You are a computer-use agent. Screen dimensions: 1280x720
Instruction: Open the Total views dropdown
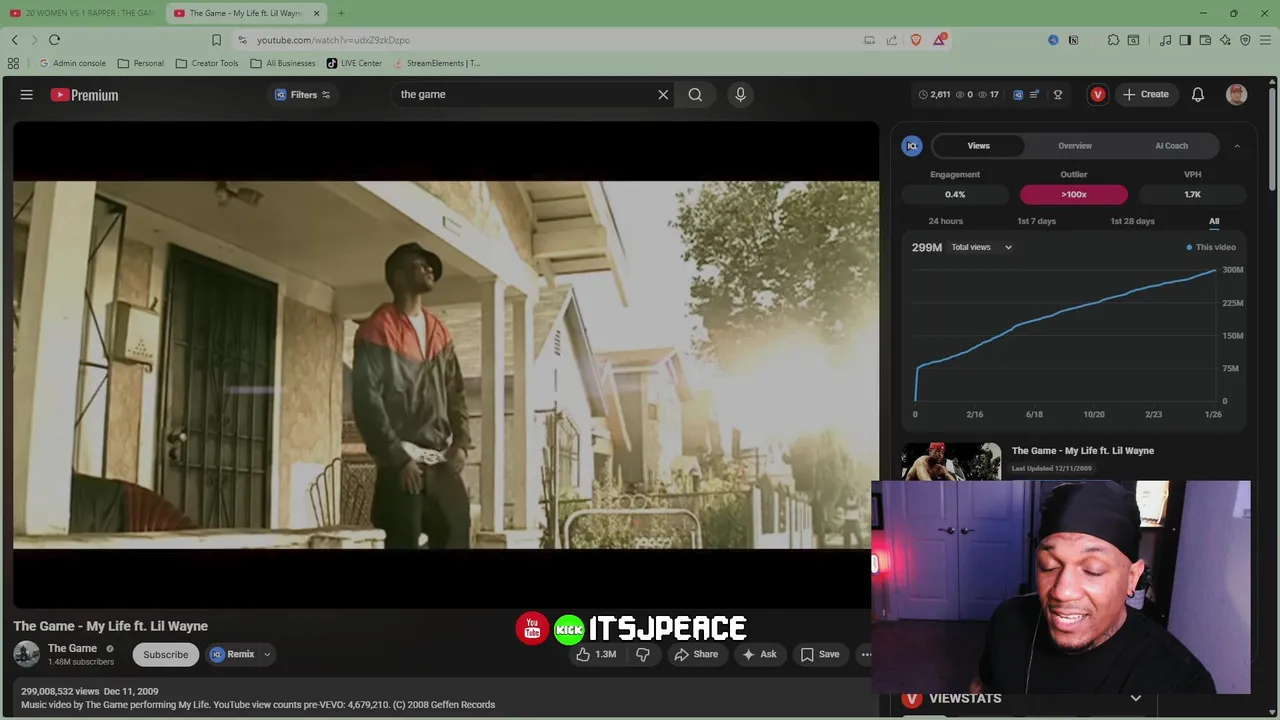(981, 247)
